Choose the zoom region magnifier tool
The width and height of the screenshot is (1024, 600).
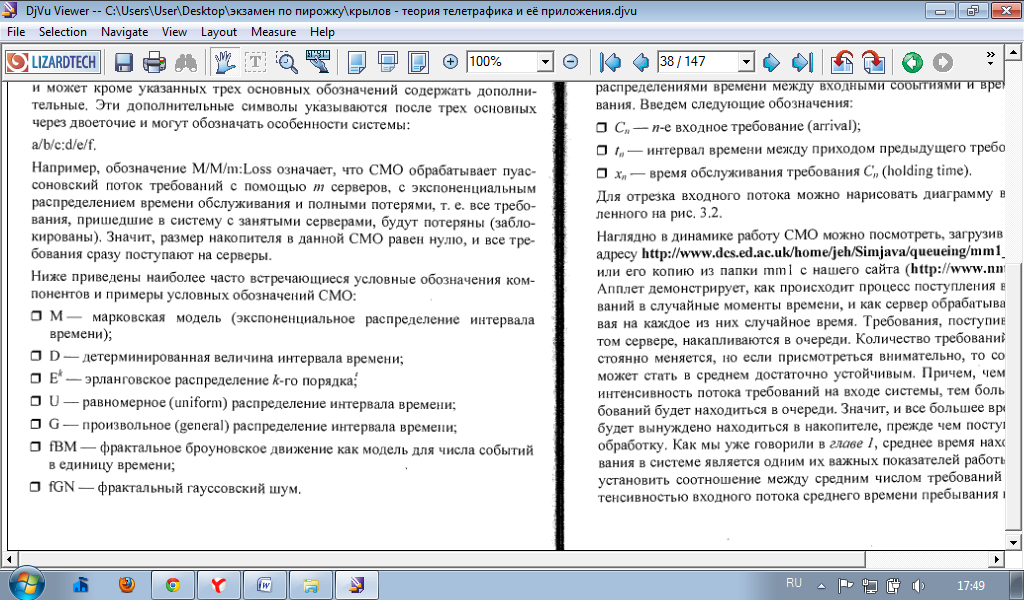286,63
